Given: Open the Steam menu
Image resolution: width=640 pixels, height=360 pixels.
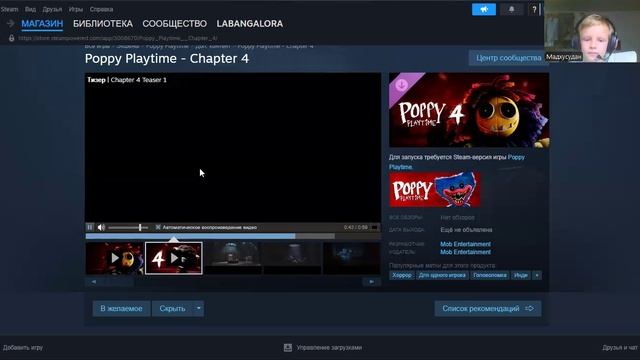Looking at the screenshot, I should tap(9, 9).
